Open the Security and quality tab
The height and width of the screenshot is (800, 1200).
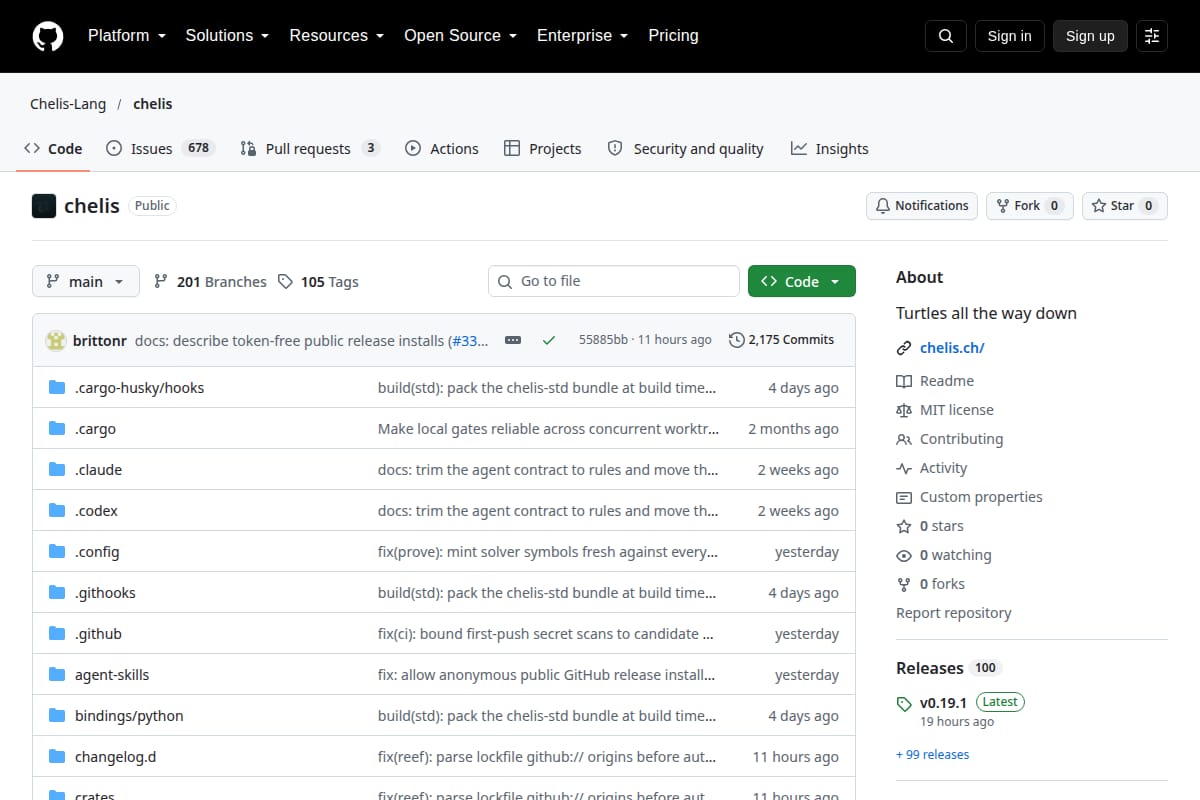click(x=686, y=149)
